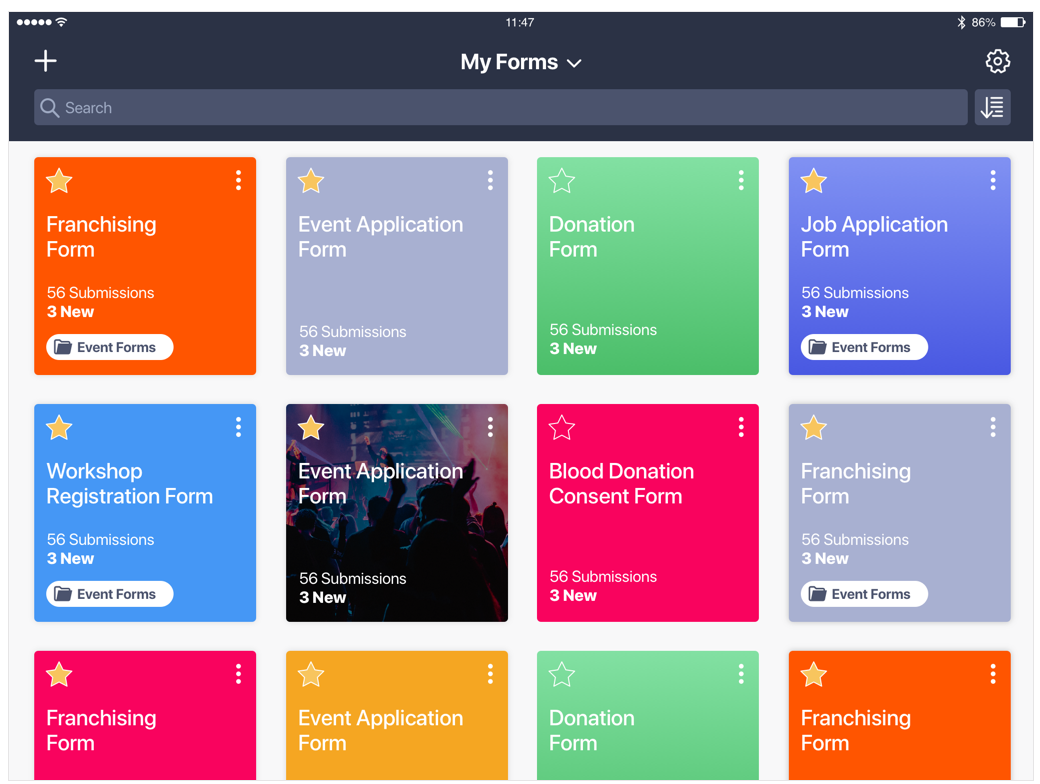Open options on the Event Application photo card

click(490, 427)
